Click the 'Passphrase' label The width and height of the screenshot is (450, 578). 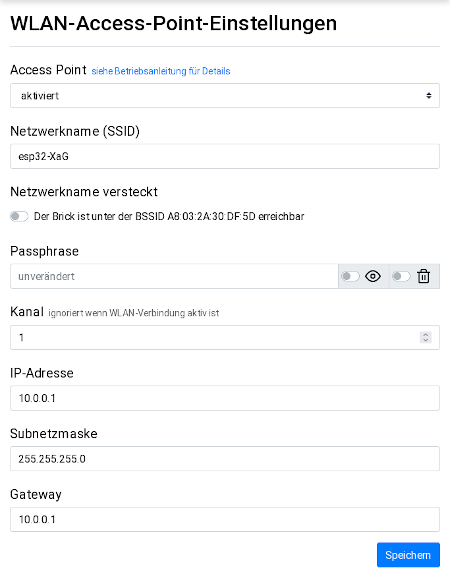click(x=45, y=251)
